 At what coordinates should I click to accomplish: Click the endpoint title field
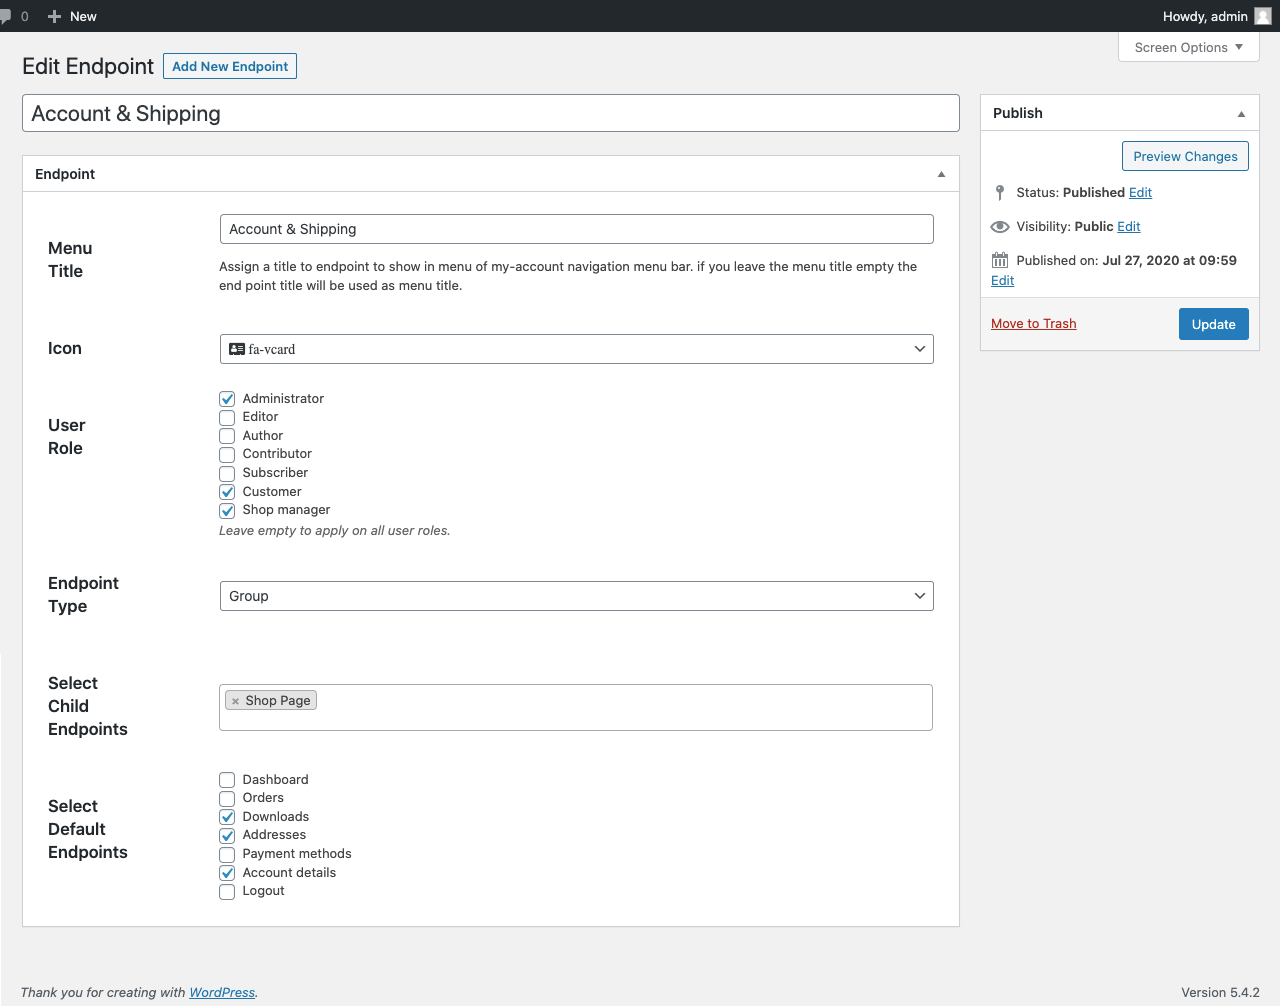490,113
